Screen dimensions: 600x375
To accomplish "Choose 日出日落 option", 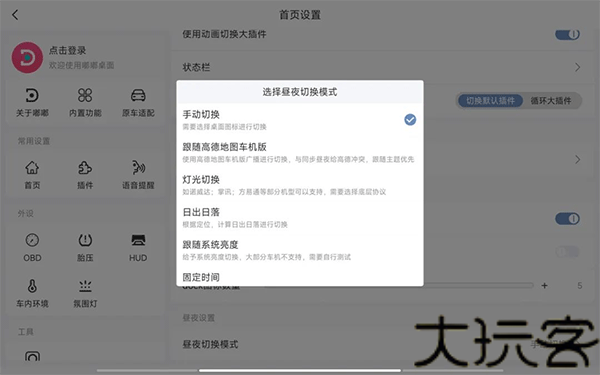I will (300, 217).
